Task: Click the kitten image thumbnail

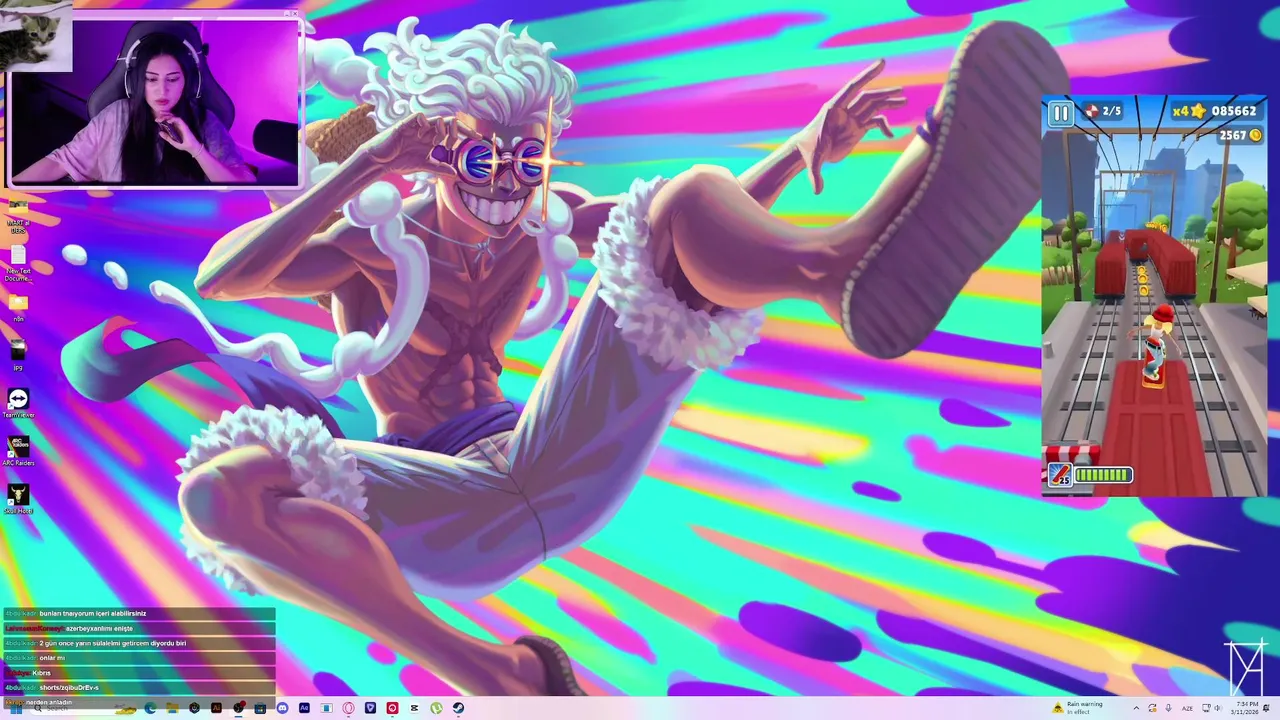Action: pyautogui.click(x=36, y=36)
